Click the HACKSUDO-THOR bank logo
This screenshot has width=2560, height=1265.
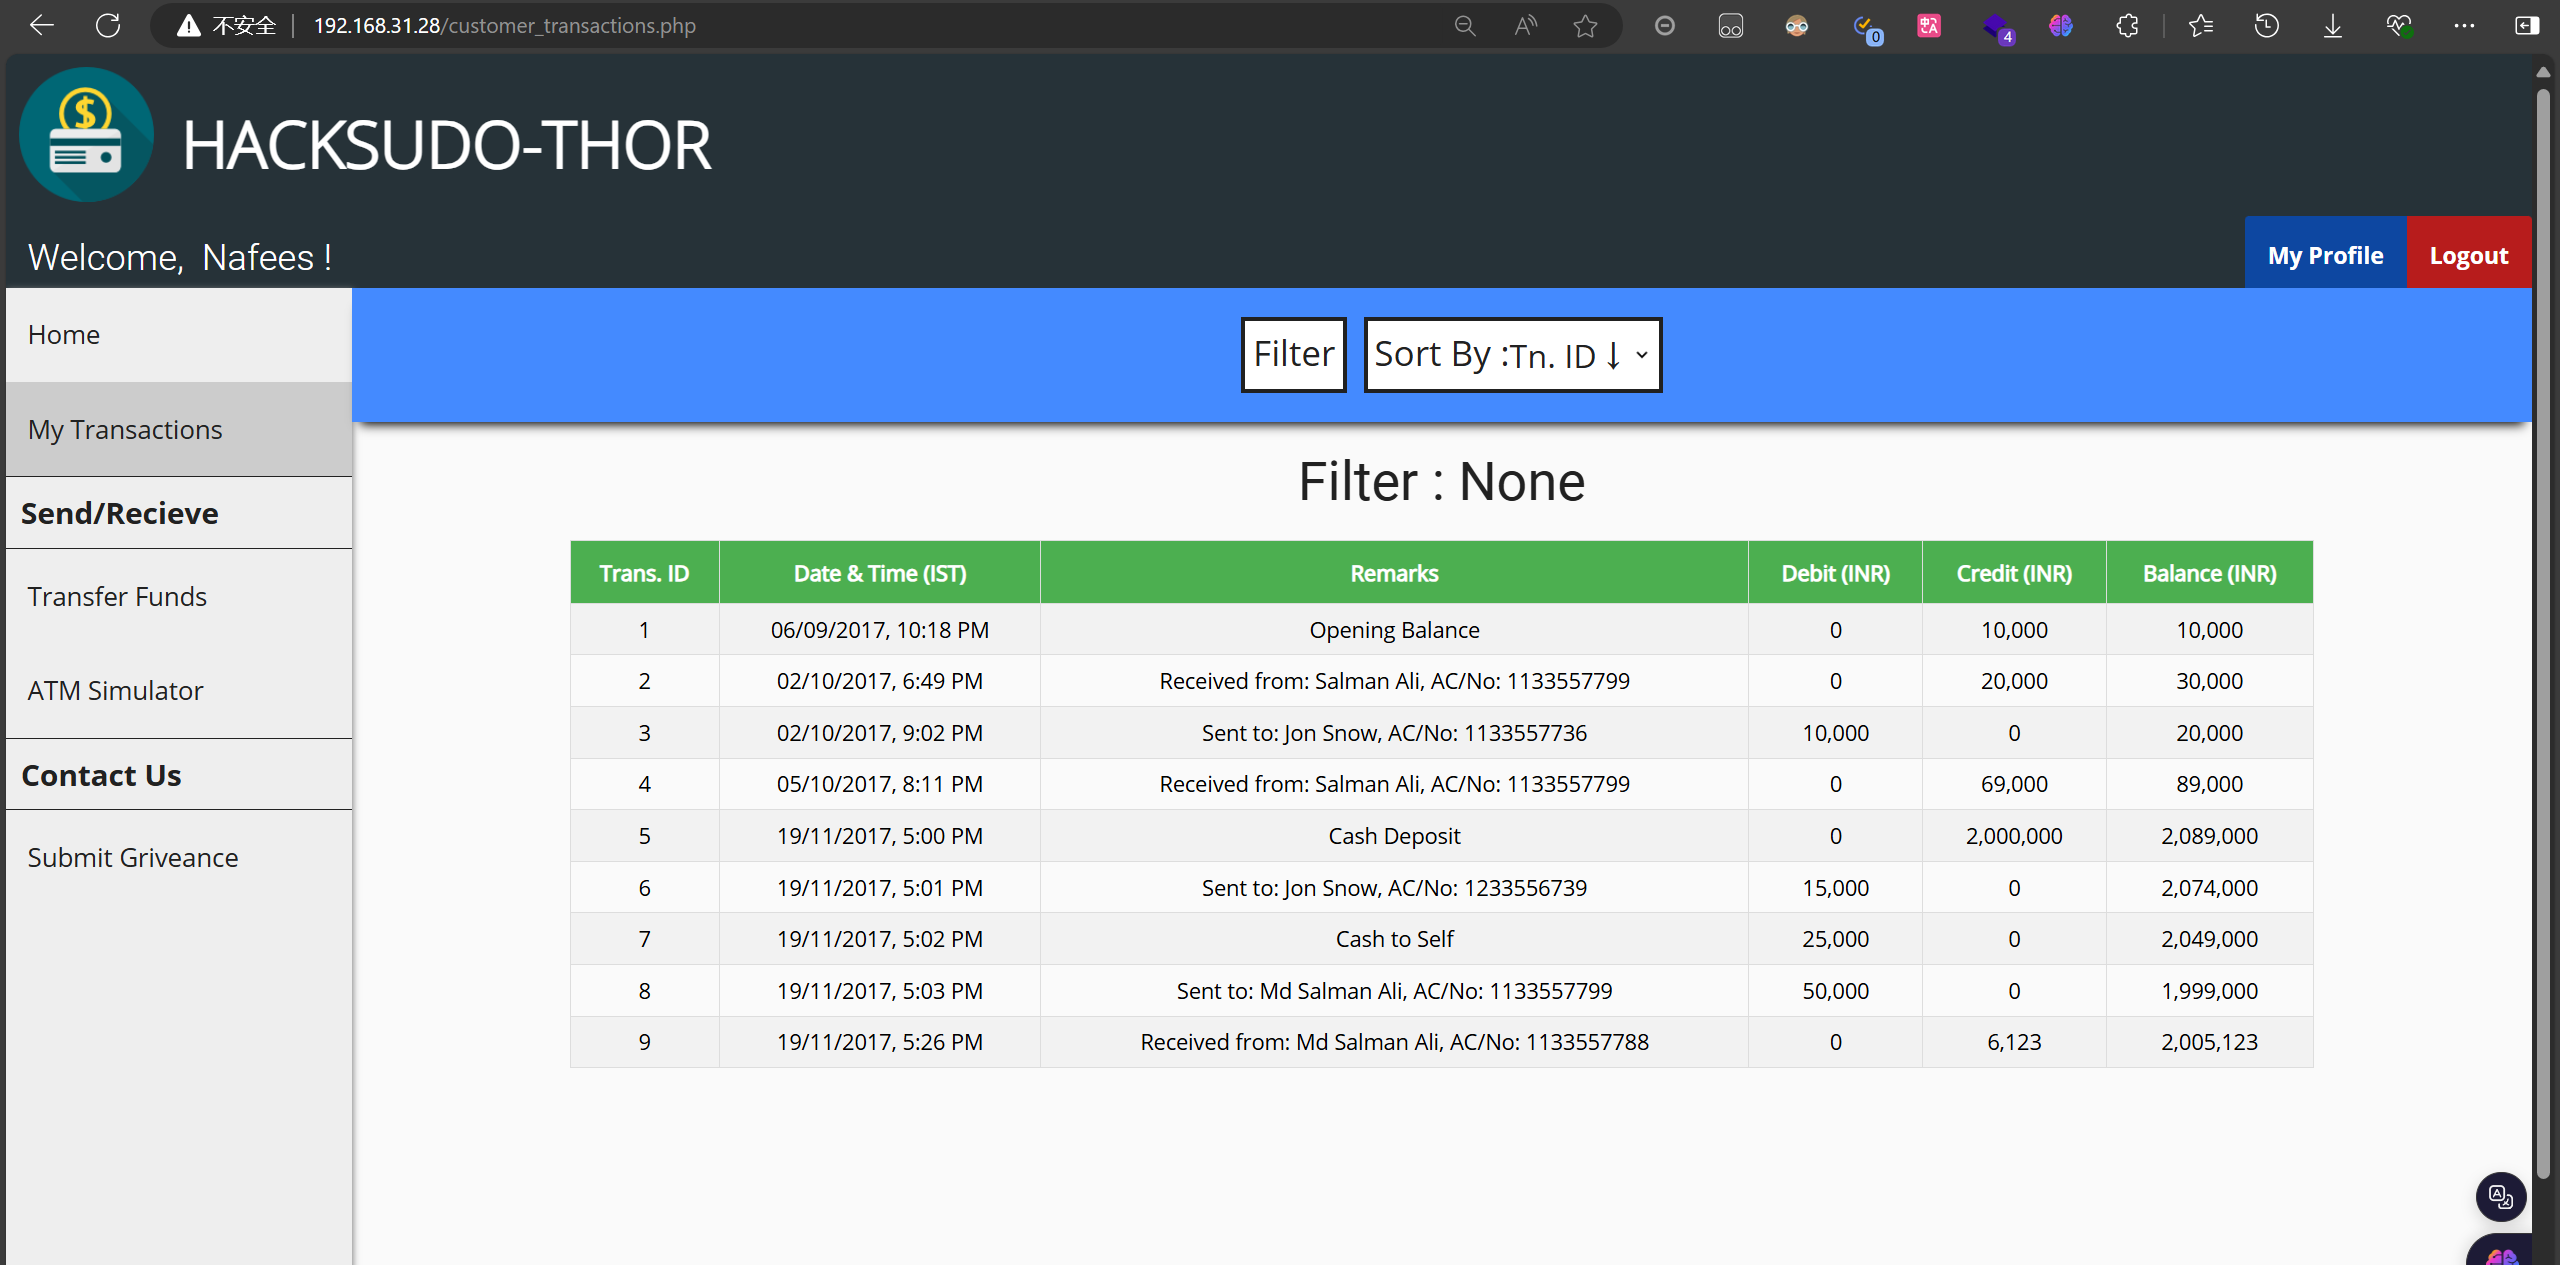[x=87, y=135]
